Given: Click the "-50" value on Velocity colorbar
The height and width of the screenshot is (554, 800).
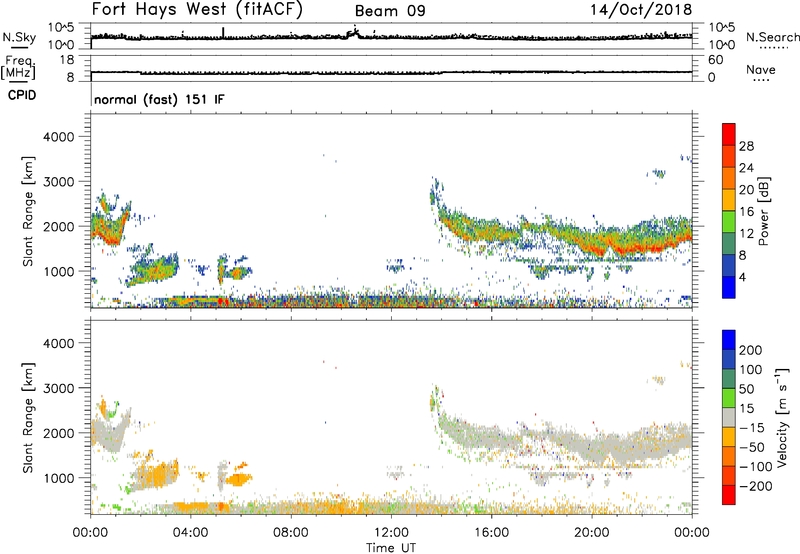Looking at the screenshot, I should (x=752, y=447).
